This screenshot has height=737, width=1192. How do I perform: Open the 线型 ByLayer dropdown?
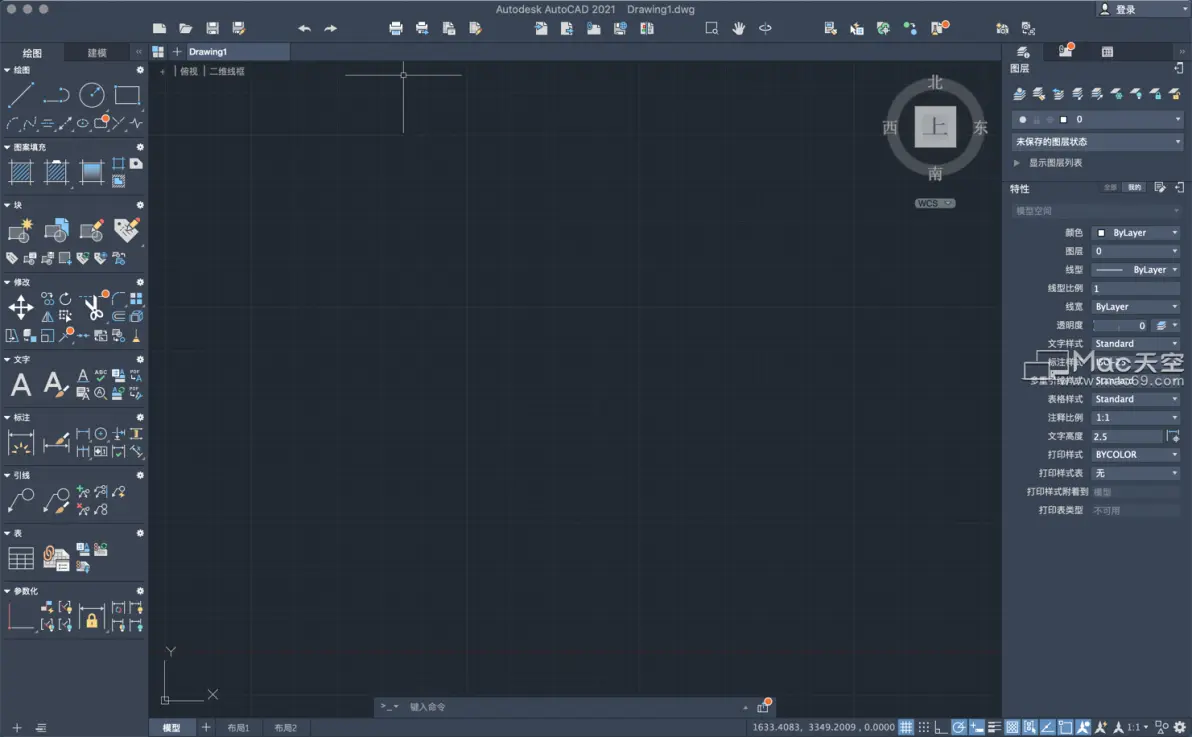point(1136,269)
